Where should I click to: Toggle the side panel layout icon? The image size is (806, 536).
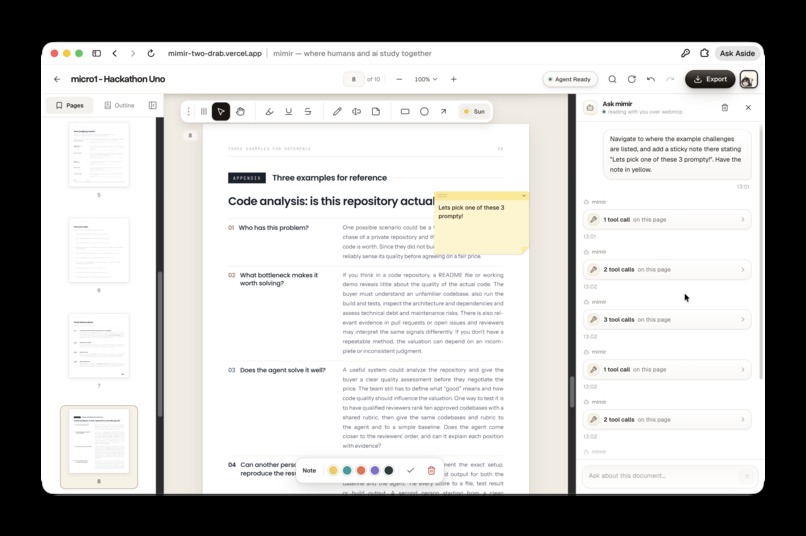point(153,105)
